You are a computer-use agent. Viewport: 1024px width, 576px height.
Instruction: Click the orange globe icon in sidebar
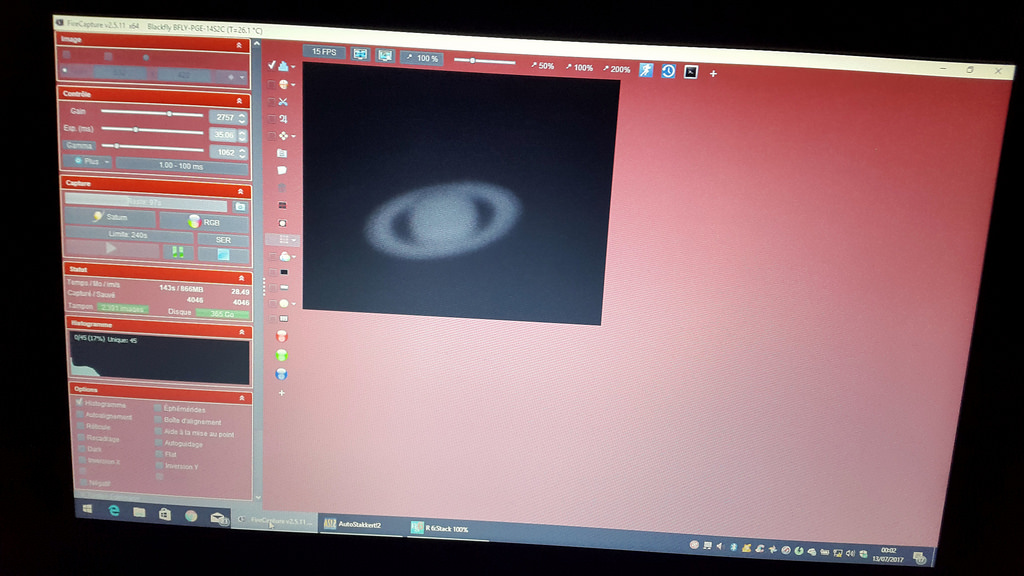pyautogui.click(x=283, y=84)
